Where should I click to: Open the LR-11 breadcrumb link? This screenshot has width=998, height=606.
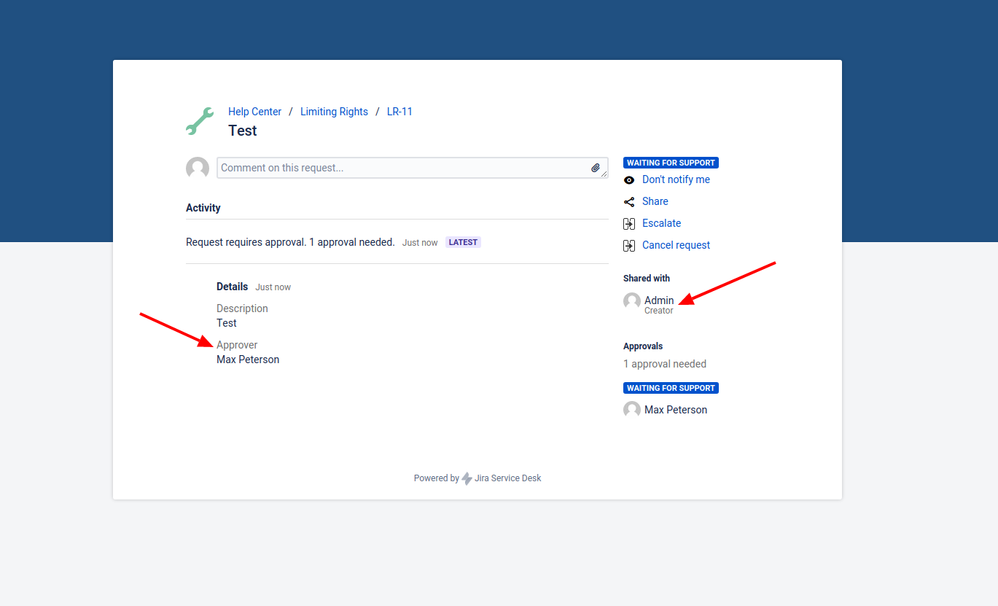(x=400, y=111)
